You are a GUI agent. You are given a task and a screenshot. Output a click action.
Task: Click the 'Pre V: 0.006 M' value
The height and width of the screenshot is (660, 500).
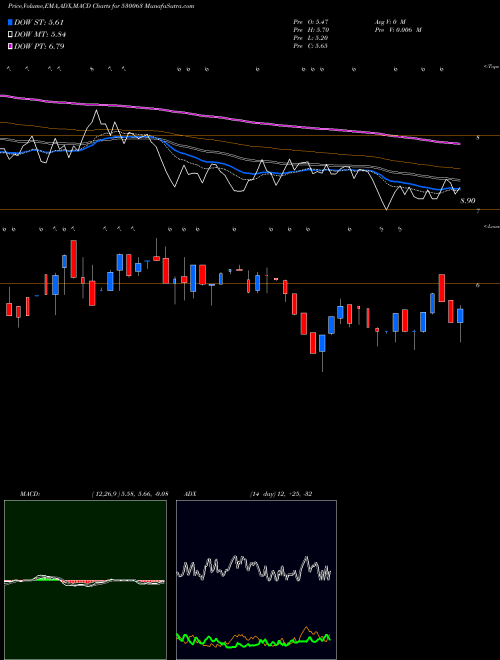[x=398, y=30]
